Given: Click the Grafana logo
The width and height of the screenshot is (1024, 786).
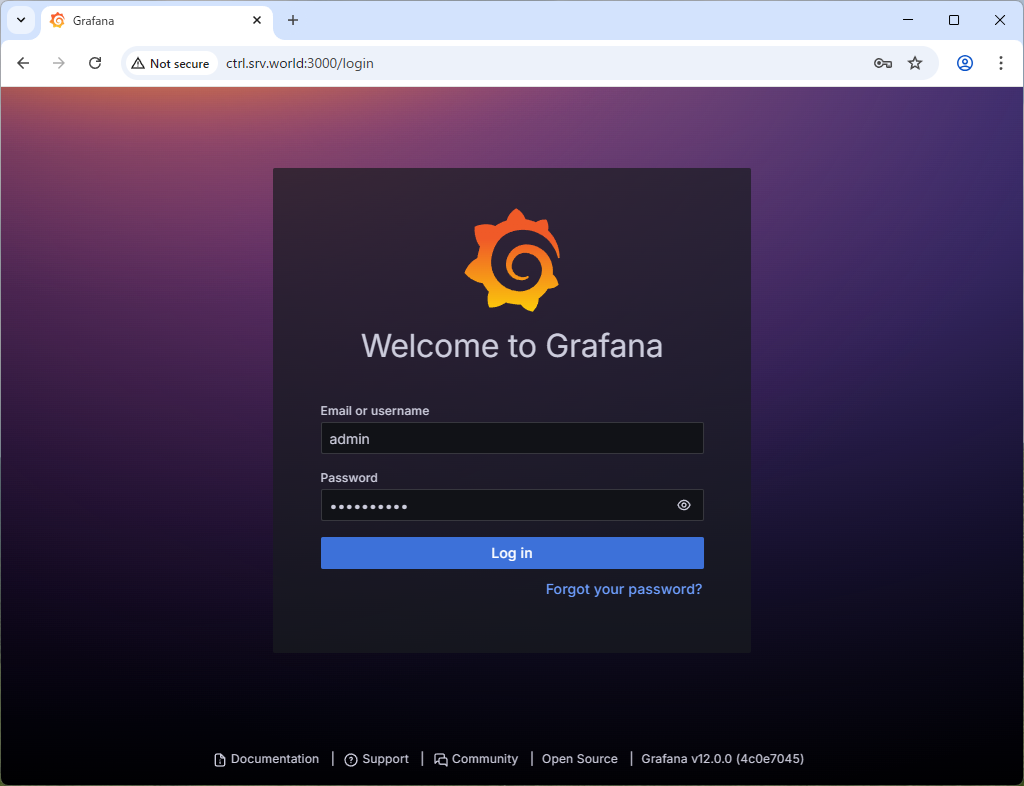Looking at the screenshot, I should tap(512, 260).
